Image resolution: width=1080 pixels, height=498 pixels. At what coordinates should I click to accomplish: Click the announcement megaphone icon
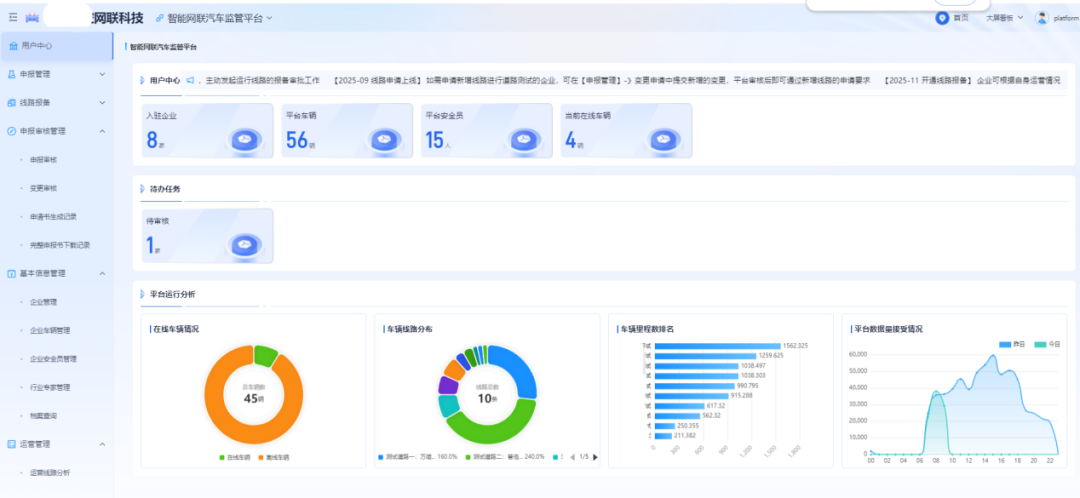point(189,81)
